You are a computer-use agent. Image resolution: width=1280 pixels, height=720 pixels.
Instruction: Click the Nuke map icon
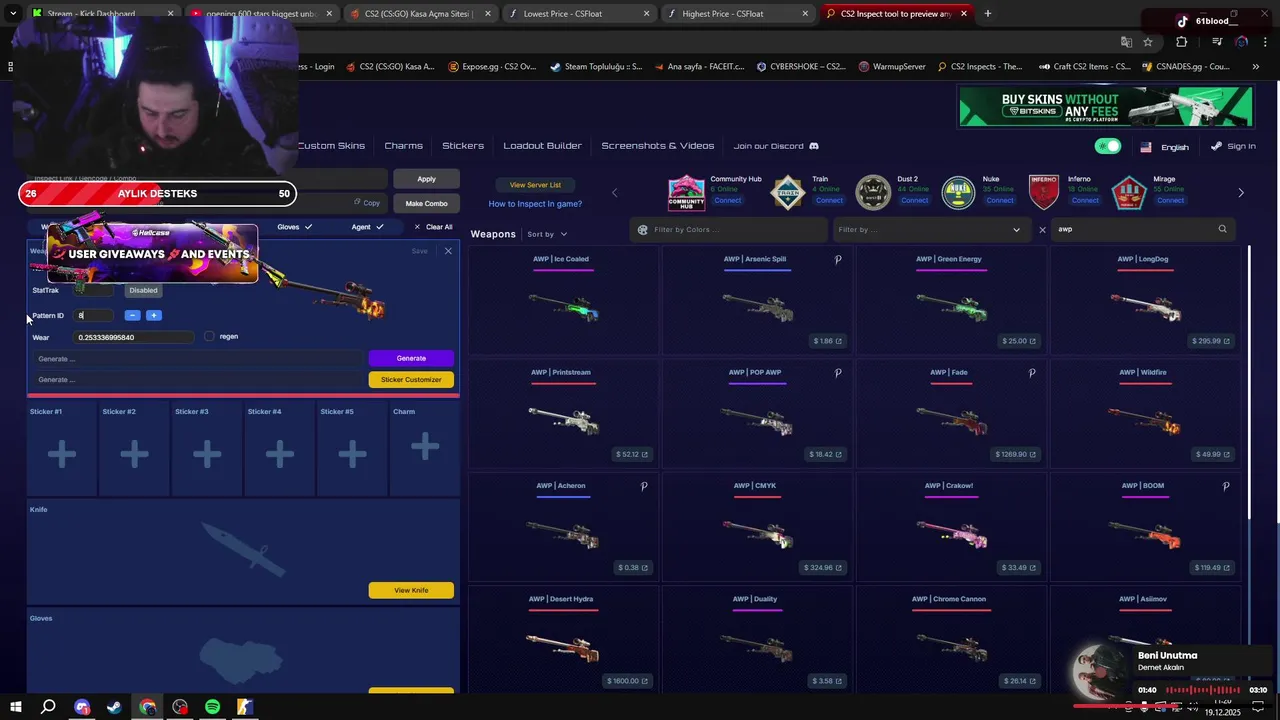click(958, 193)
